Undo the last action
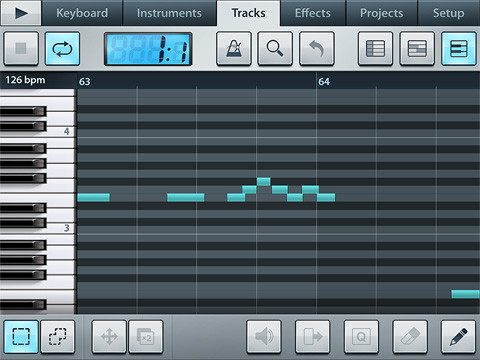 (317, 49)
